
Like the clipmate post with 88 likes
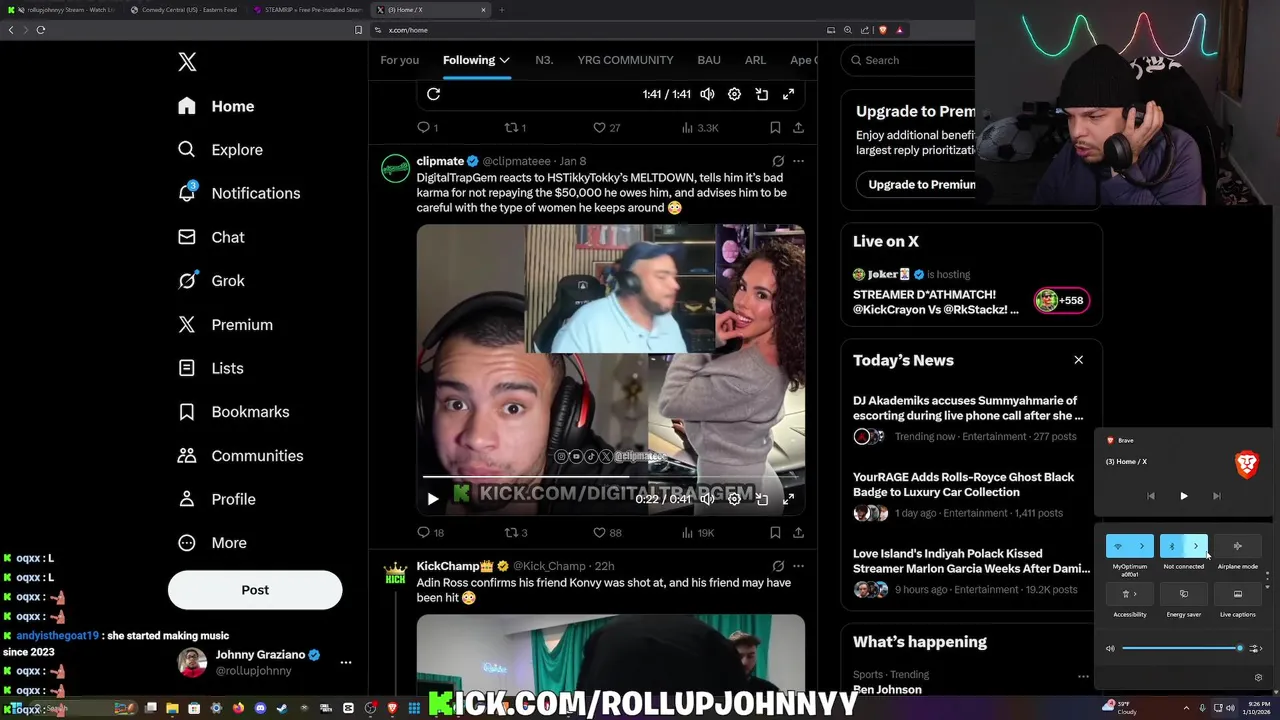coord(606,533)
